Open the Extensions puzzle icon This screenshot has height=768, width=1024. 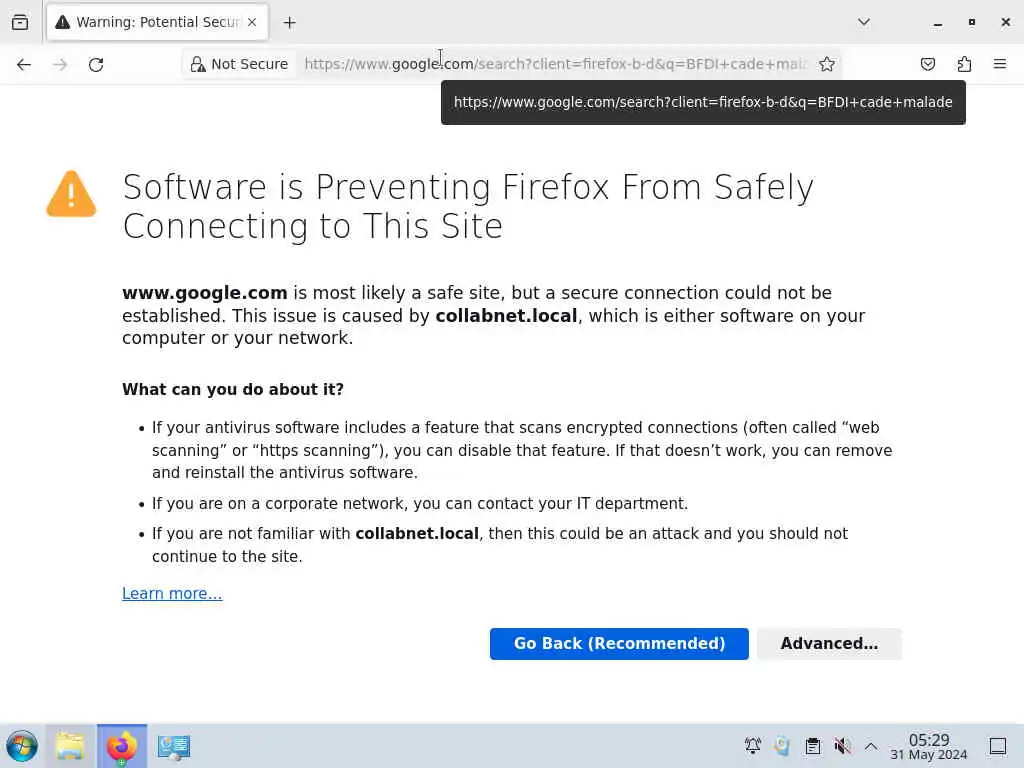tap(964, 64)
